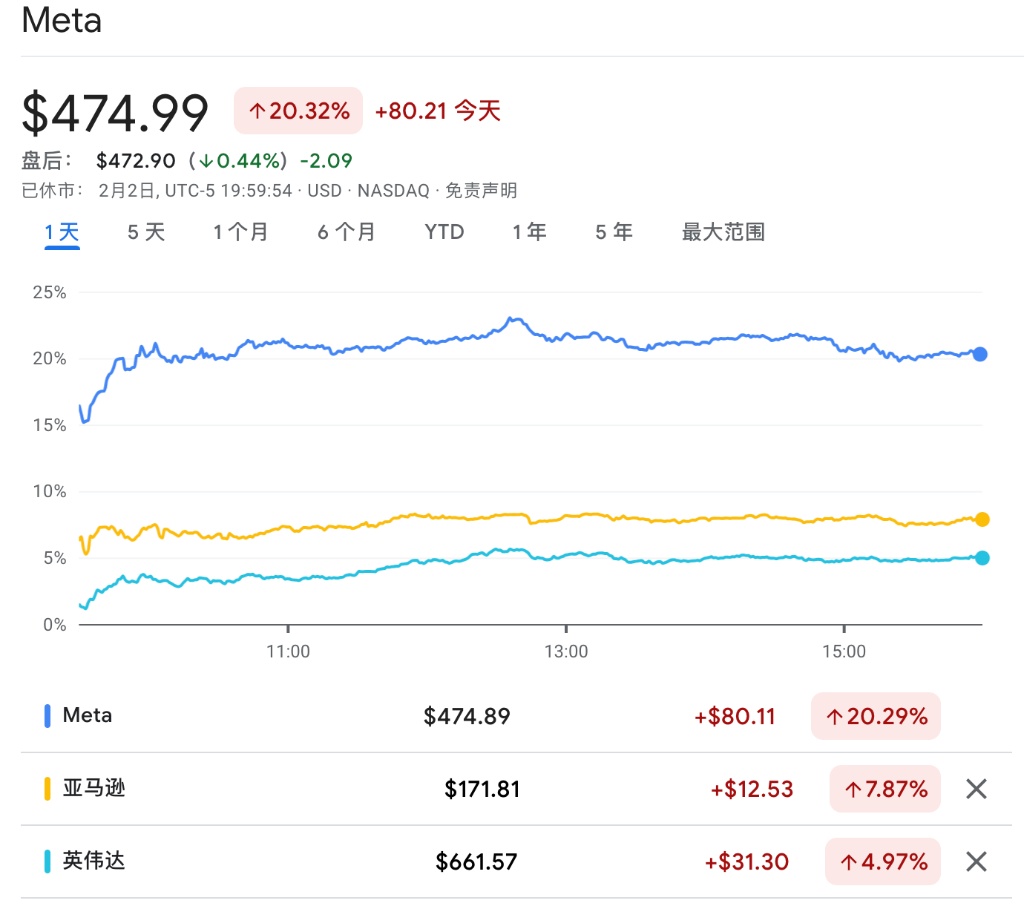Click the 20.32% change badge beside price
Image resolution: width=1024 pixels, height=905 pixels.
point(298,111)
